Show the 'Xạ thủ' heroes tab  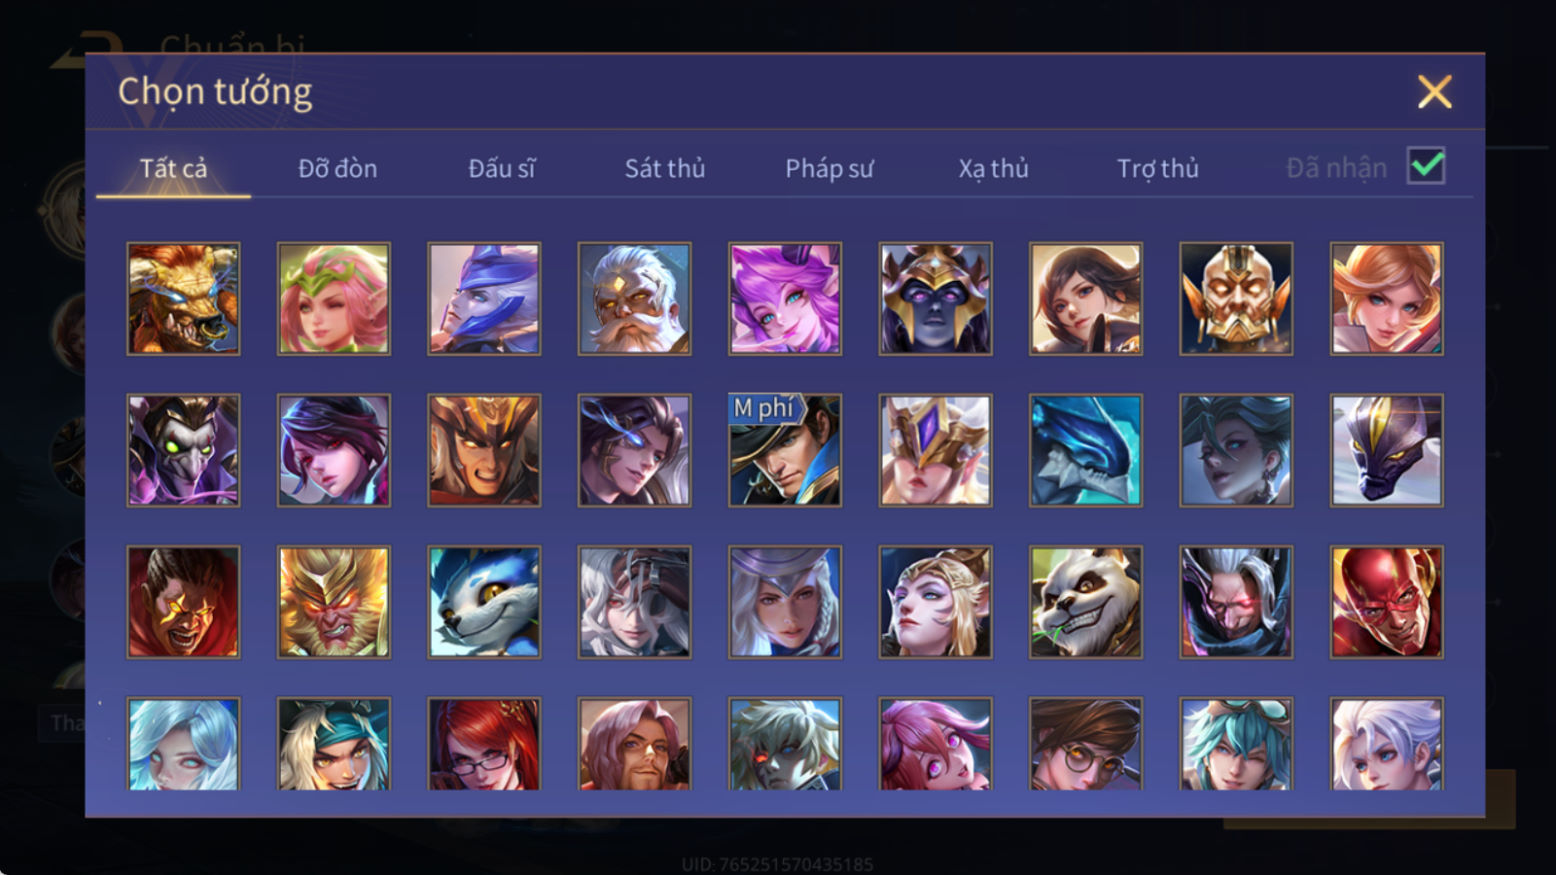[993, 168]
